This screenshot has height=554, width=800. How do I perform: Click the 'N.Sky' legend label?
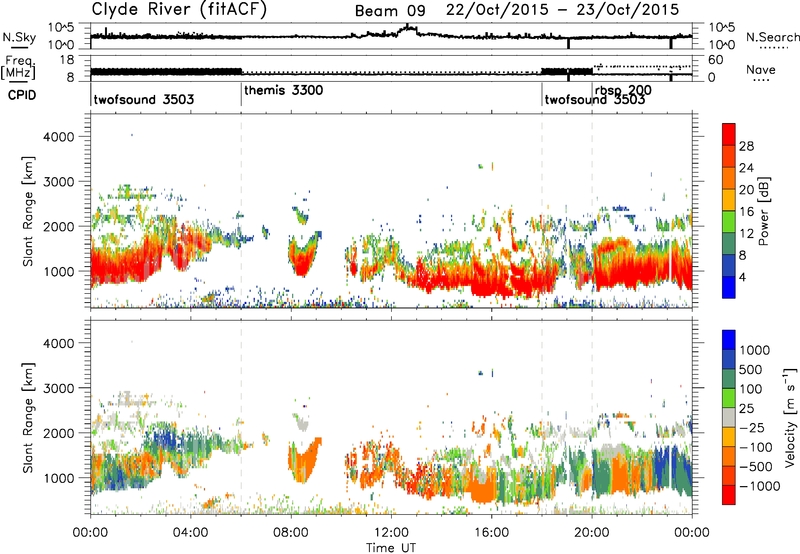(19, 37)
